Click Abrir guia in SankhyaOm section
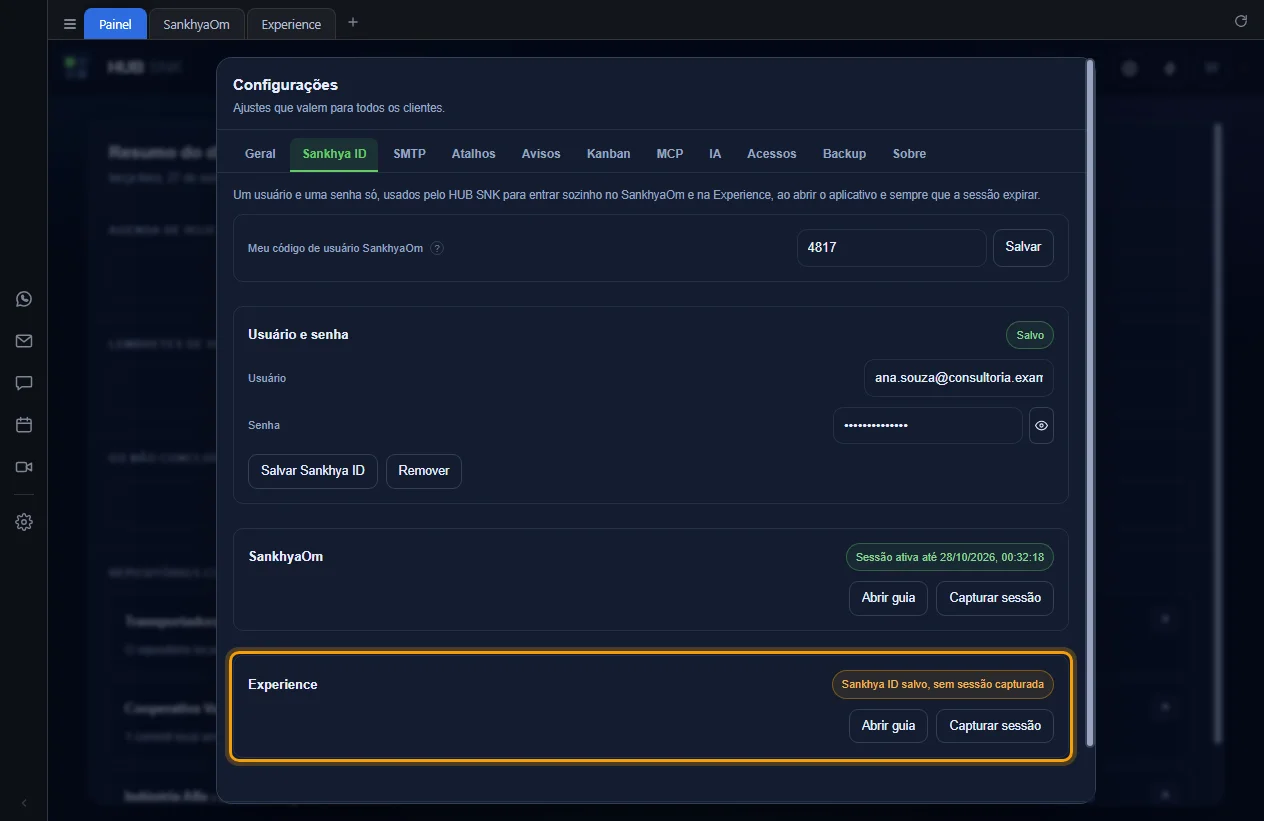 [888, 598]
